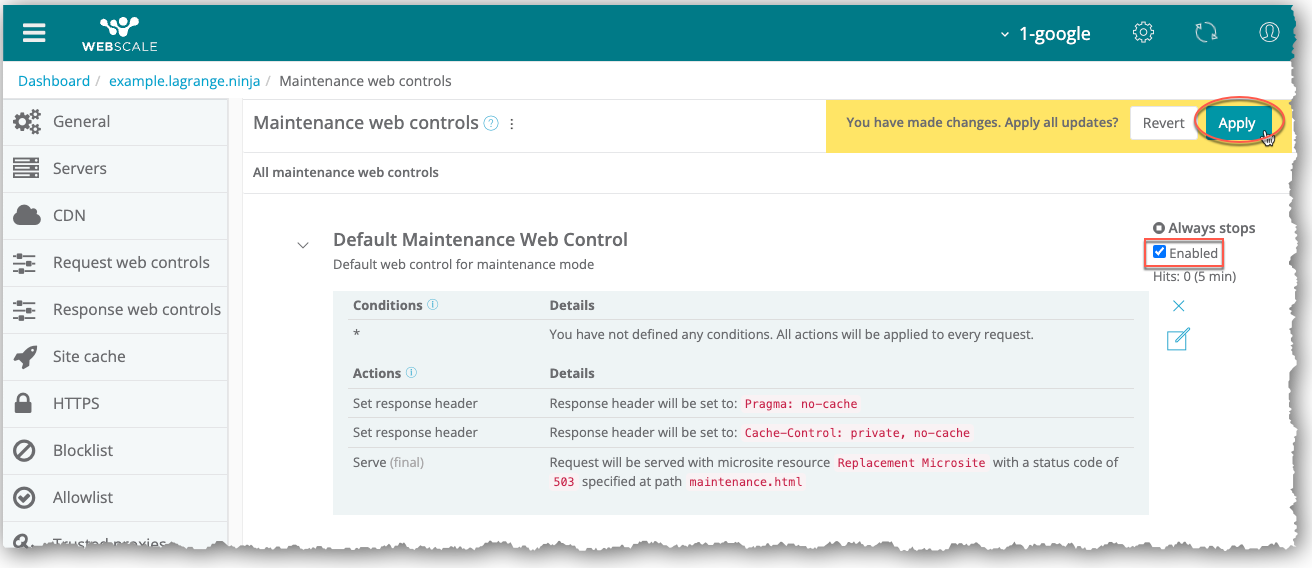Open the hamburger navigation menu
1312x568 pixels.
click(35, 33)
